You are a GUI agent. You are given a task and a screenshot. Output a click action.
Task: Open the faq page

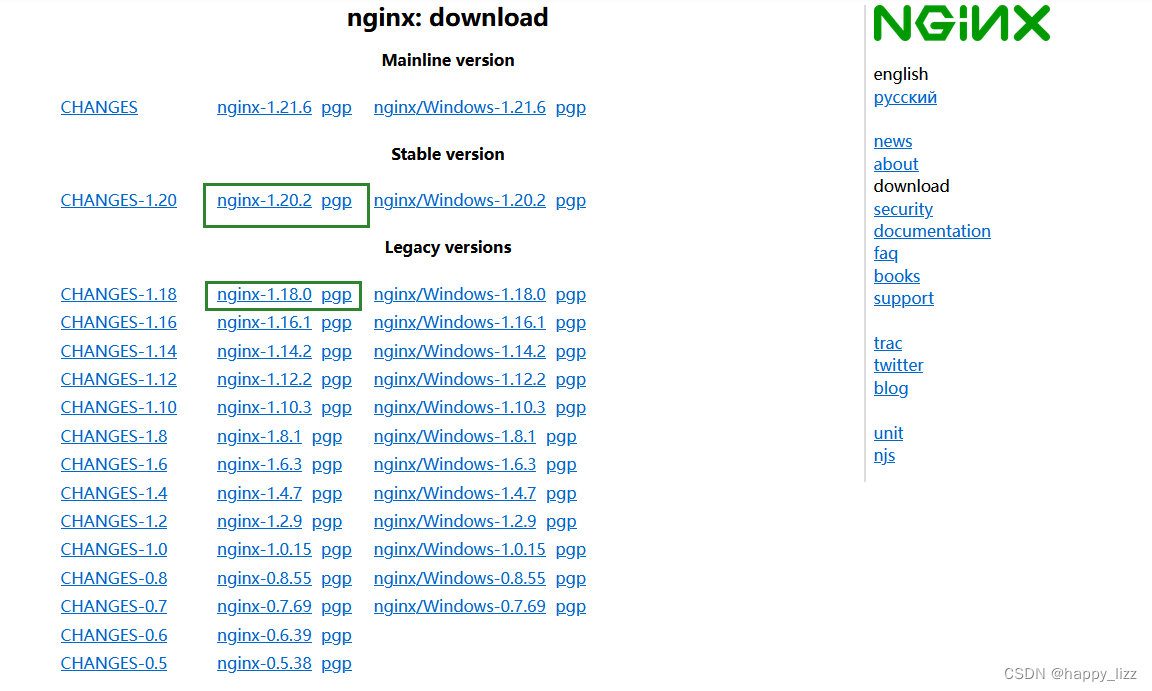(885, 253)
